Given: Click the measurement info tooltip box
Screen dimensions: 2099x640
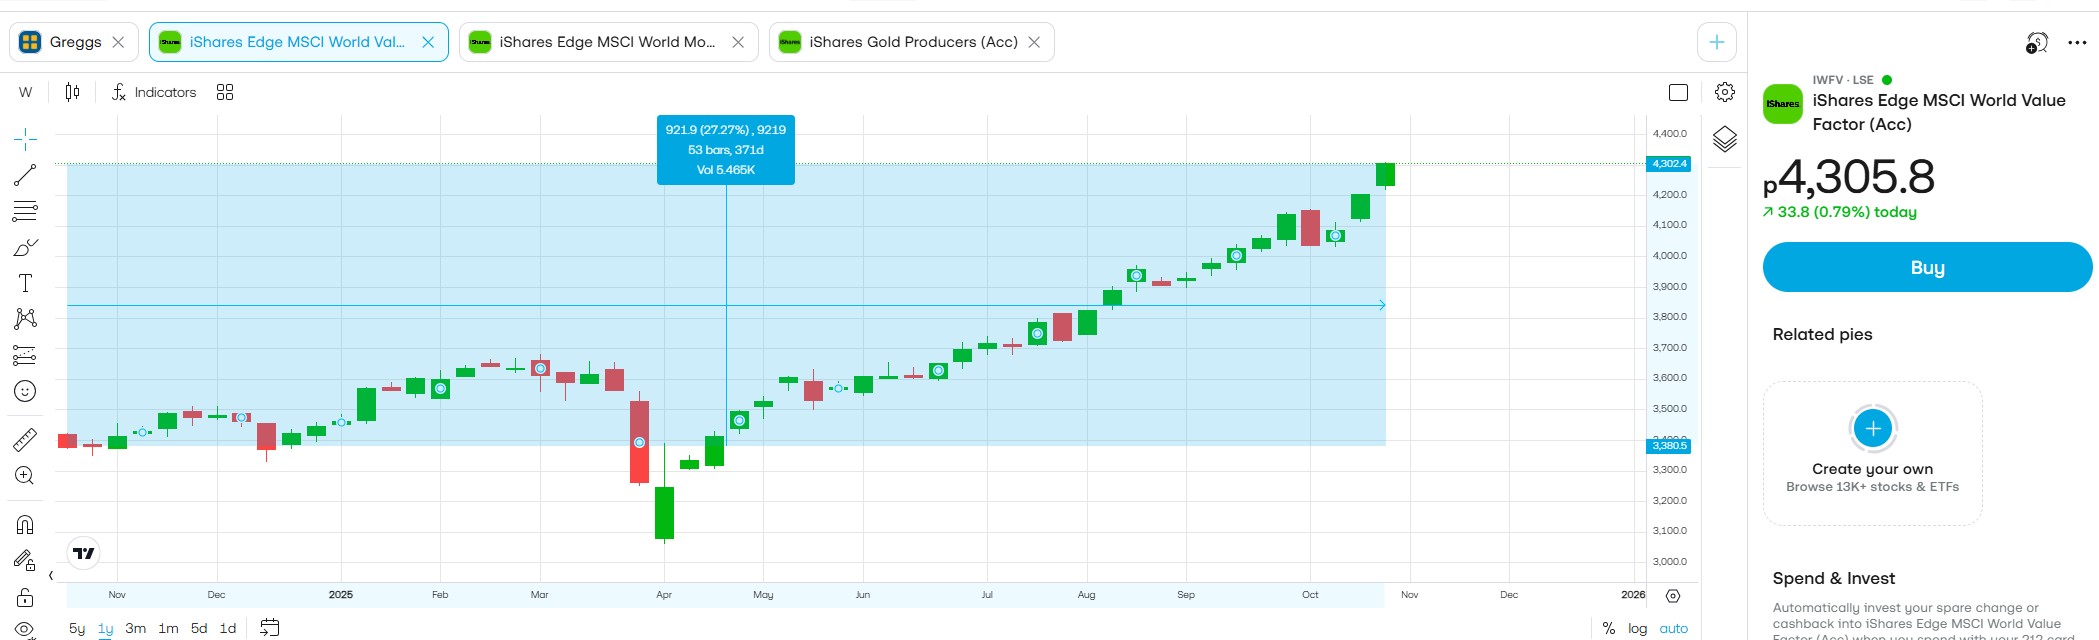Looking at the screenshot, I should (x=726, y=150).
